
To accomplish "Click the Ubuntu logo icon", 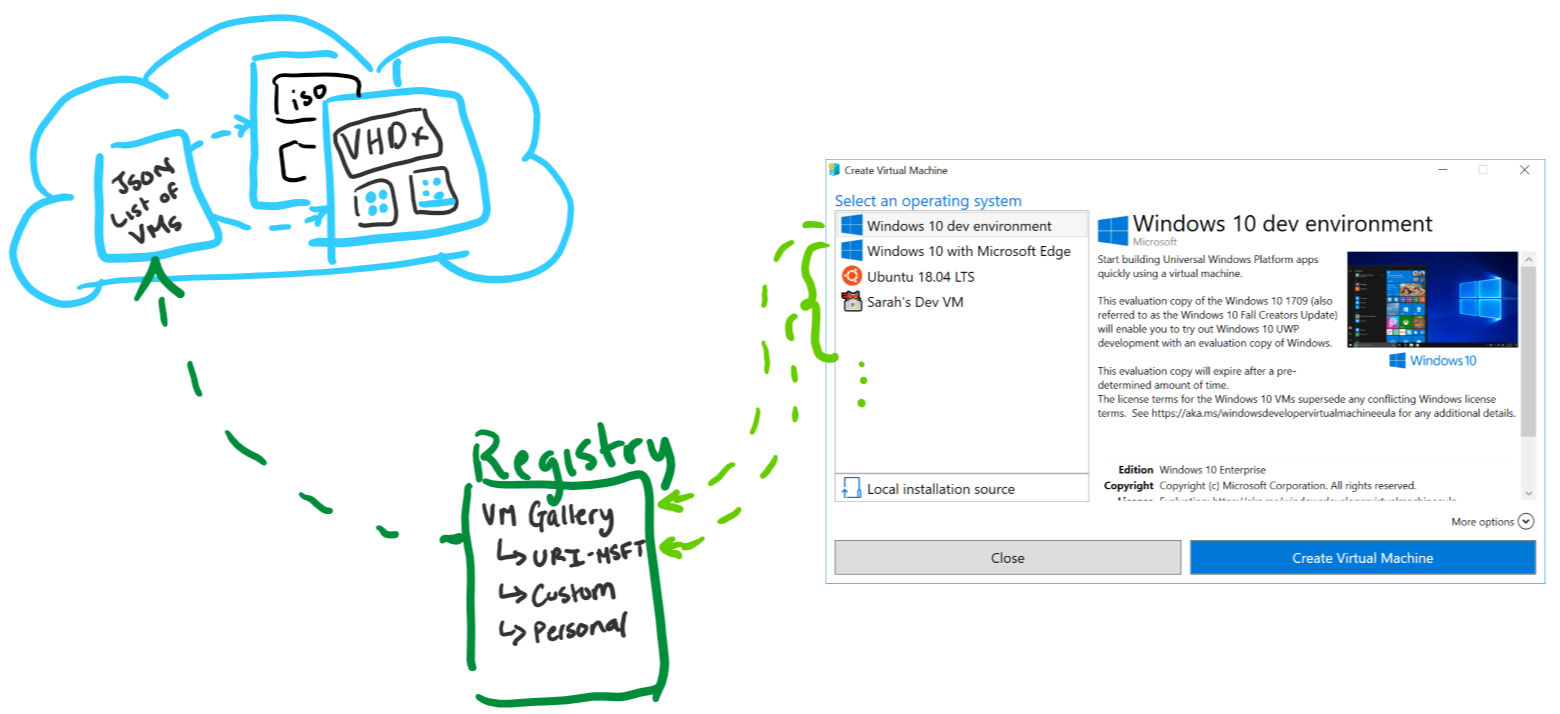I will click(852, 276).
